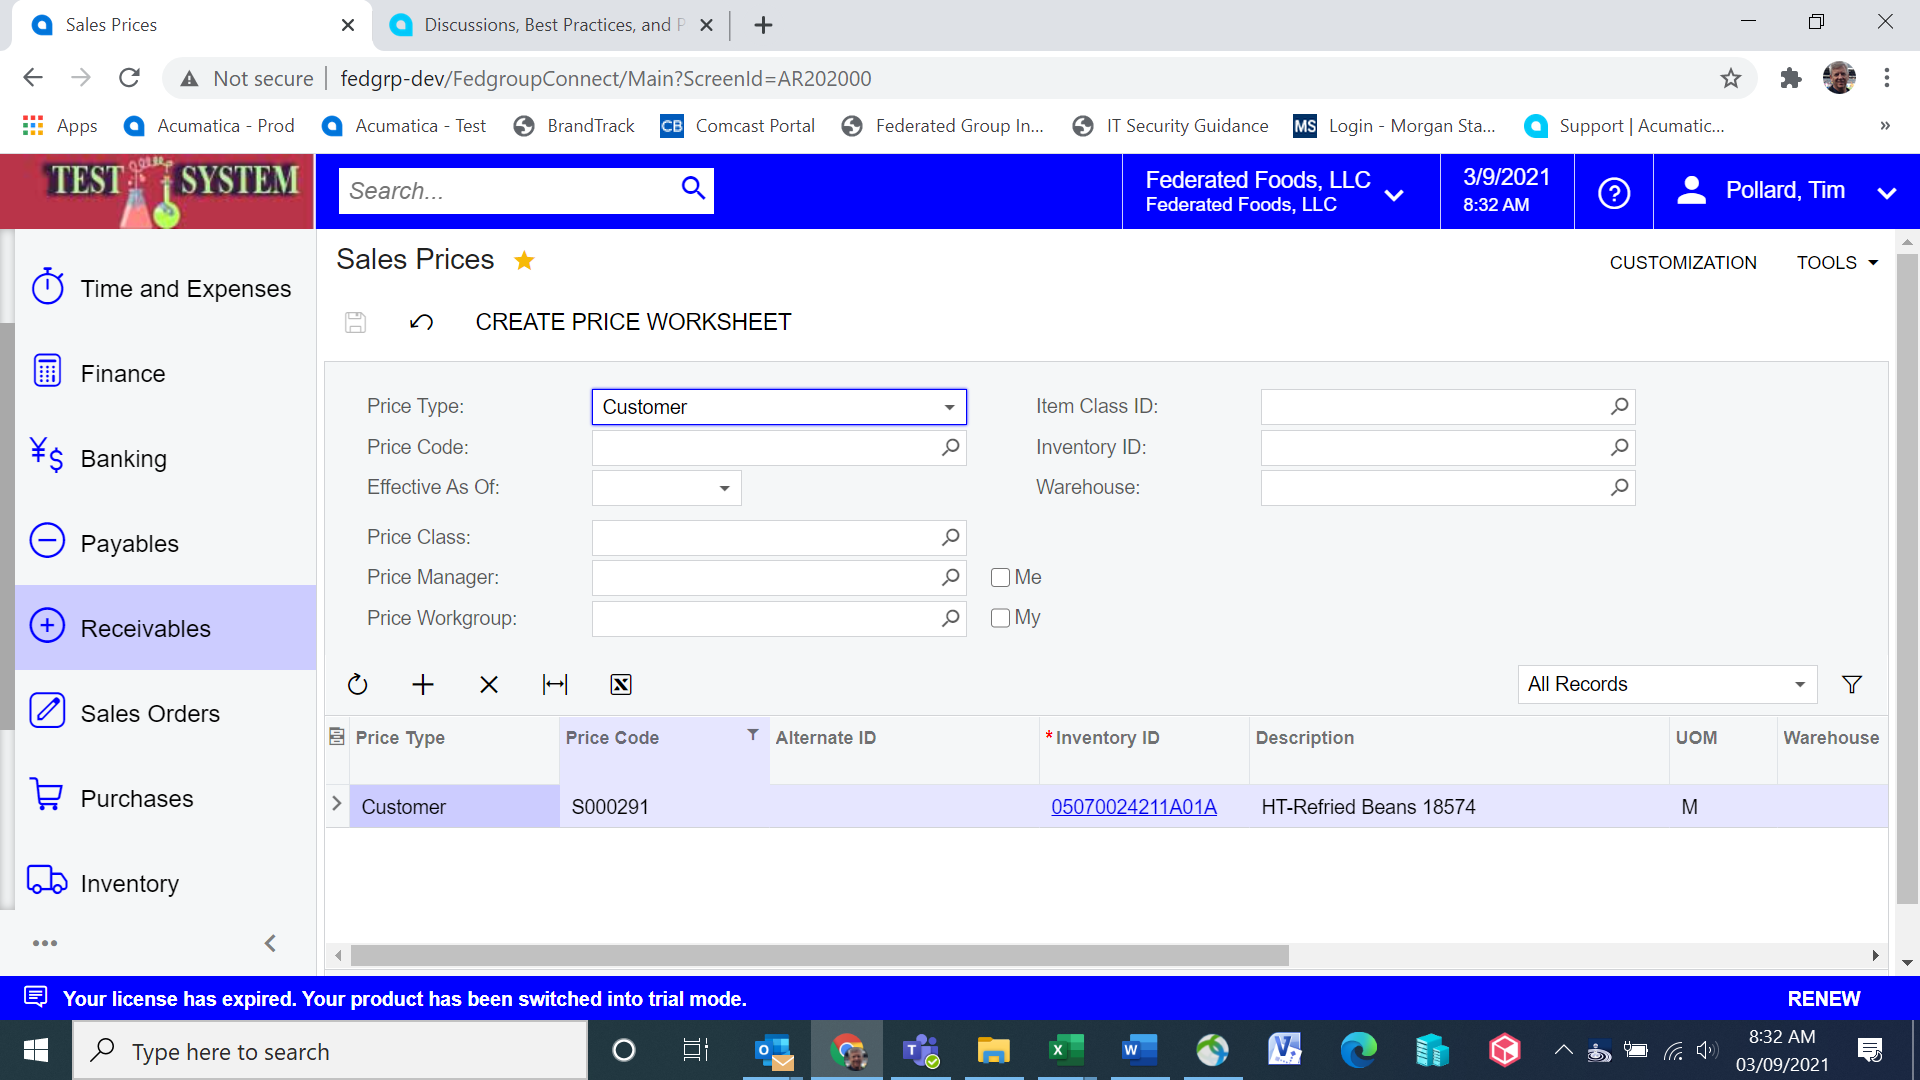This screenshot has width=1920, height=1080.
Task: Select the HT-Refried Beans 18574 description cell
Action: 1459,806
